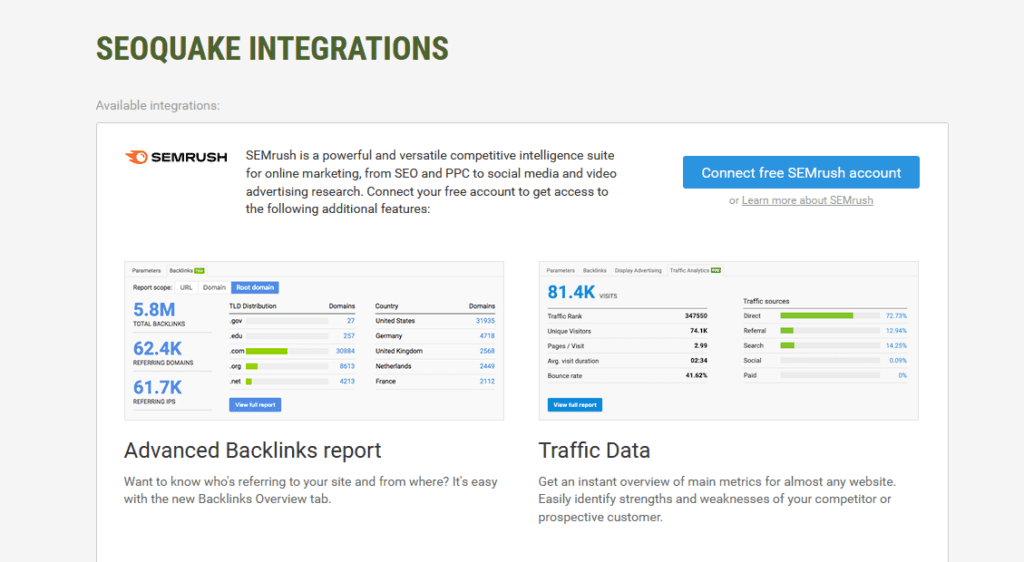The image size is (1024, 562).
Task: Open Learn more about SEMrush link
Action: click(807, 200)
